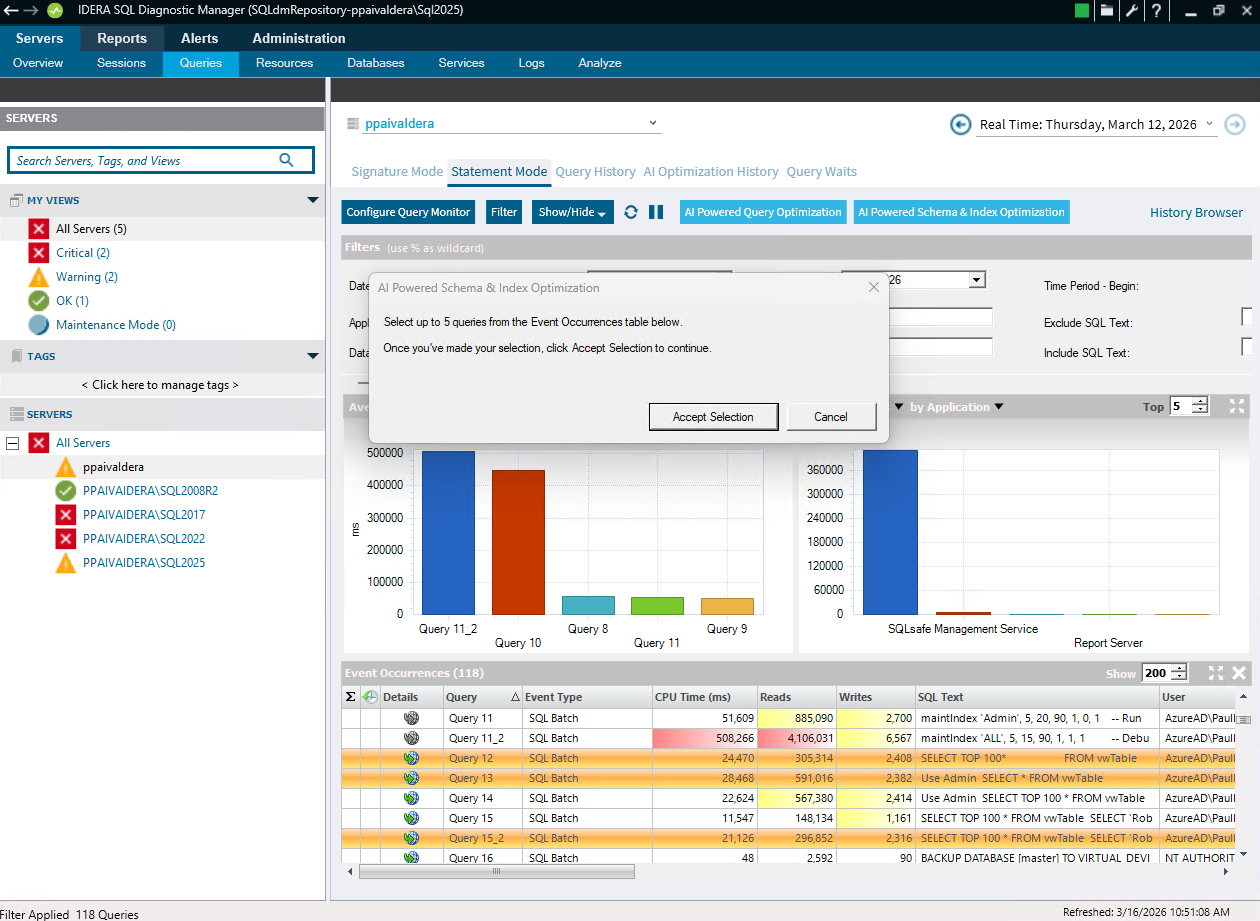Click the Sigma aggregate column header
This screenshot has width=1260, height=921.
pos(350,697)
